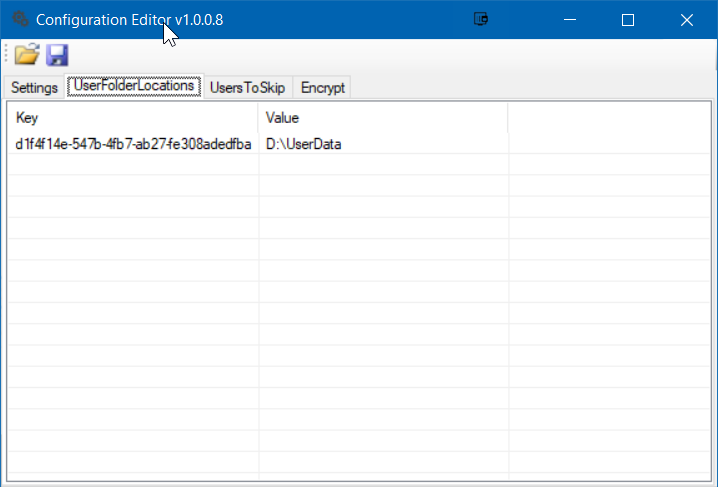Click the gear app icon in title bar
The height and width of the screenshot is (487, 718).
(x=20, y=19)
